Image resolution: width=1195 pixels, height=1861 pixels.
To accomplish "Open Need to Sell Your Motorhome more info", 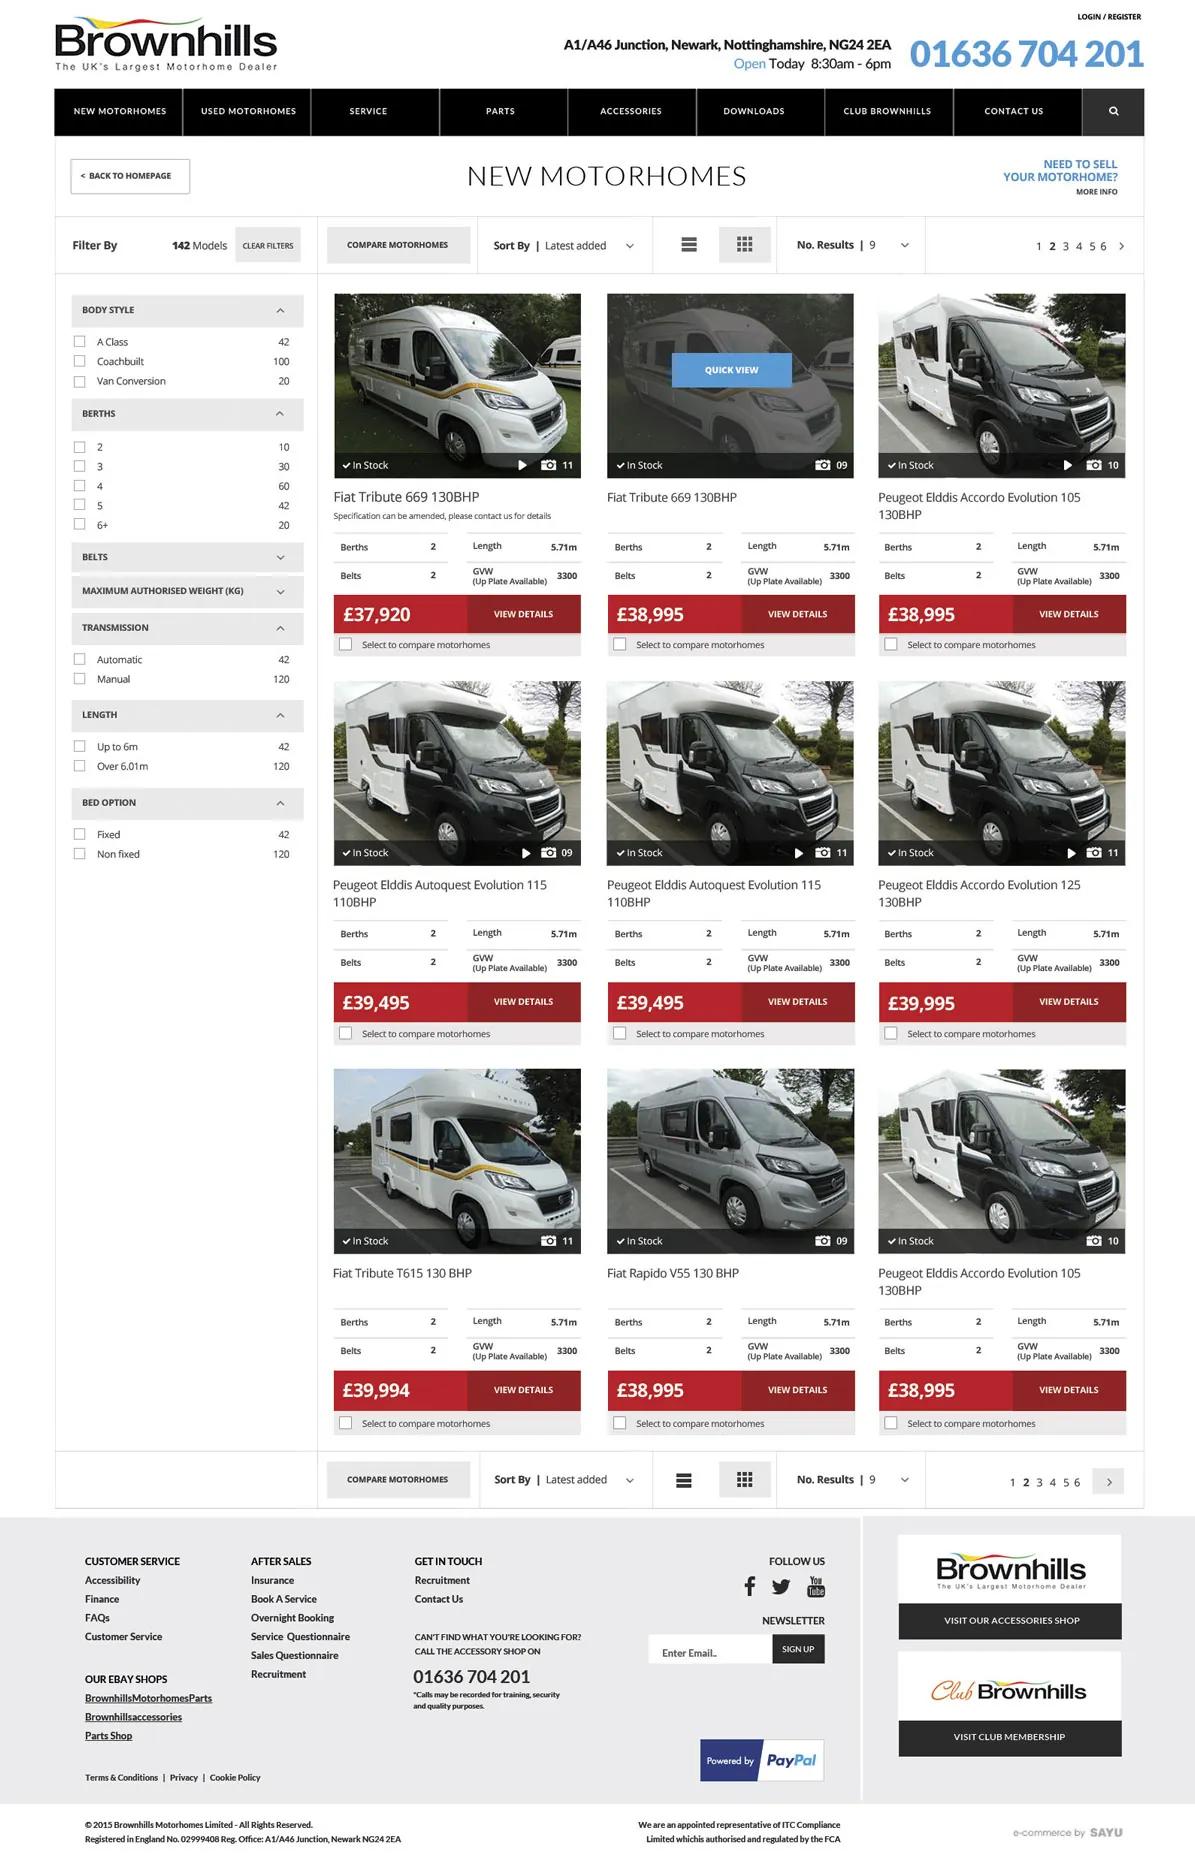I will 1096,192.
